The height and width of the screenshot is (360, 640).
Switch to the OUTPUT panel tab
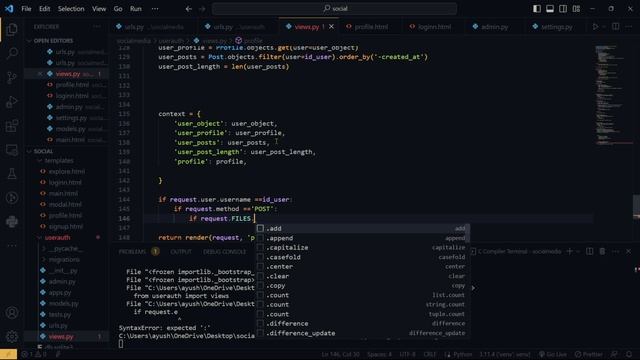point(181,251)
